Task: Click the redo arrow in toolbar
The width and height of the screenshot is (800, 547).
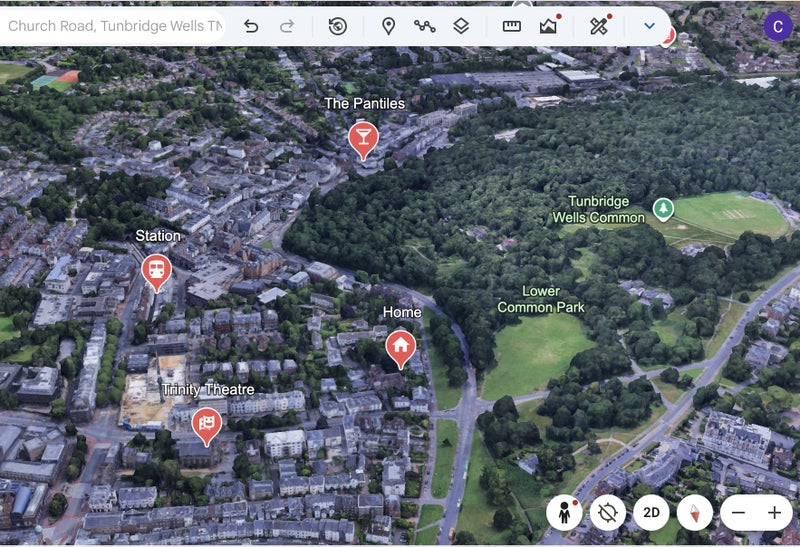Action: [x=287, y=26]
